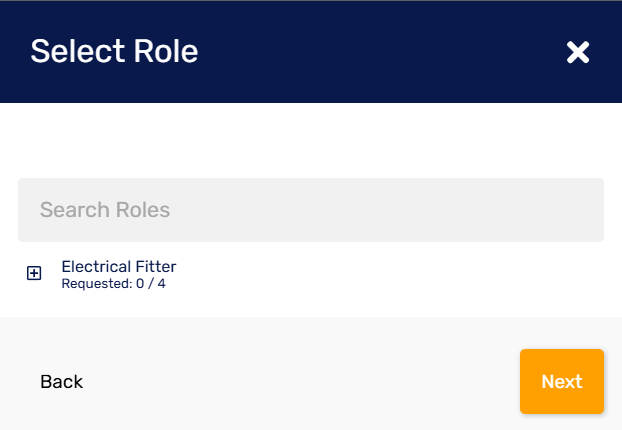Focus the Search Roles field
The height and width of the screenshot is (430, 622).
point(310,210)
